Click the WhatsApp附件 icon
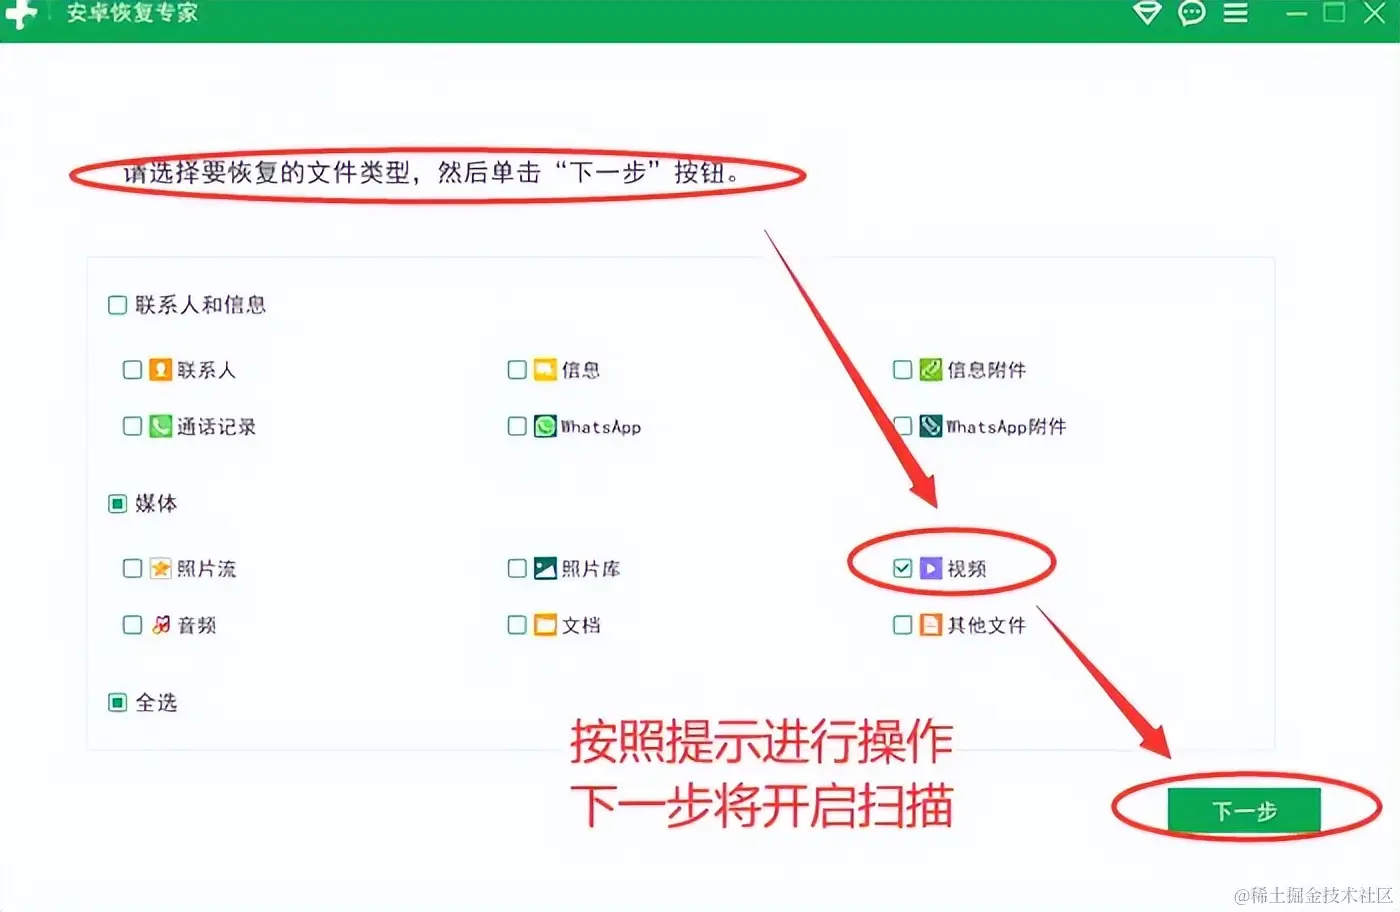Screen dimensions: 1400x912 (x=931, y=427)
